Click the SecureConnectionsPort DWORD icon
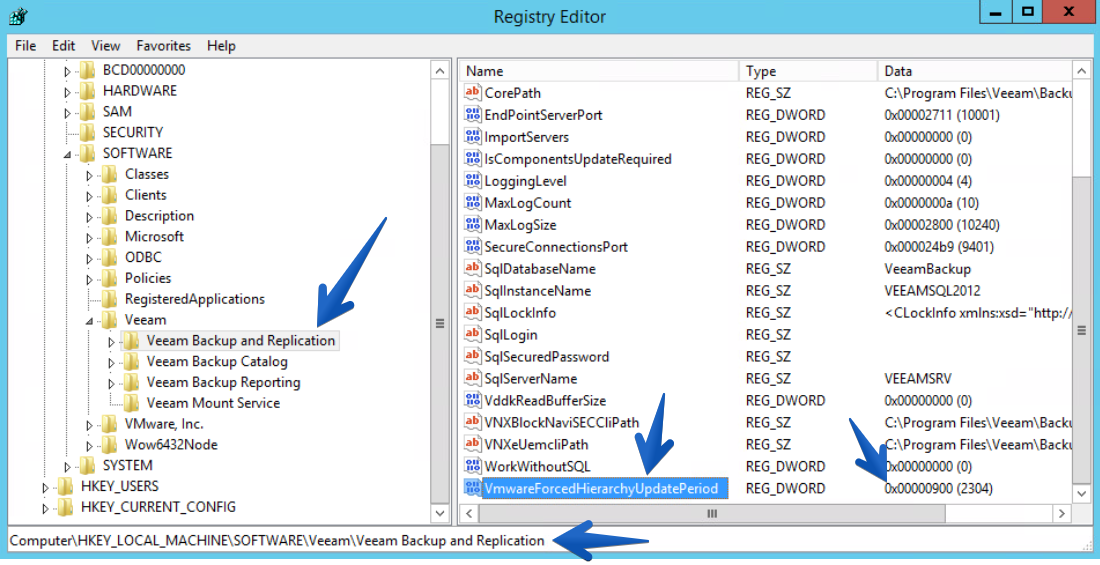The height and width of the screenshot is (565, 1100). (x=473, y=246)
